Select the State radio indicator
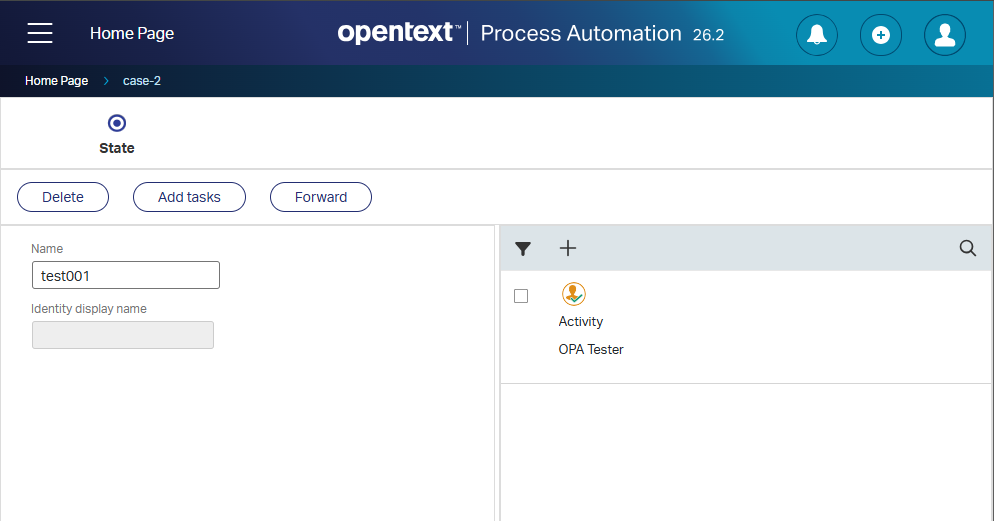Screen dimensions: 994x521 pos(117,123)
